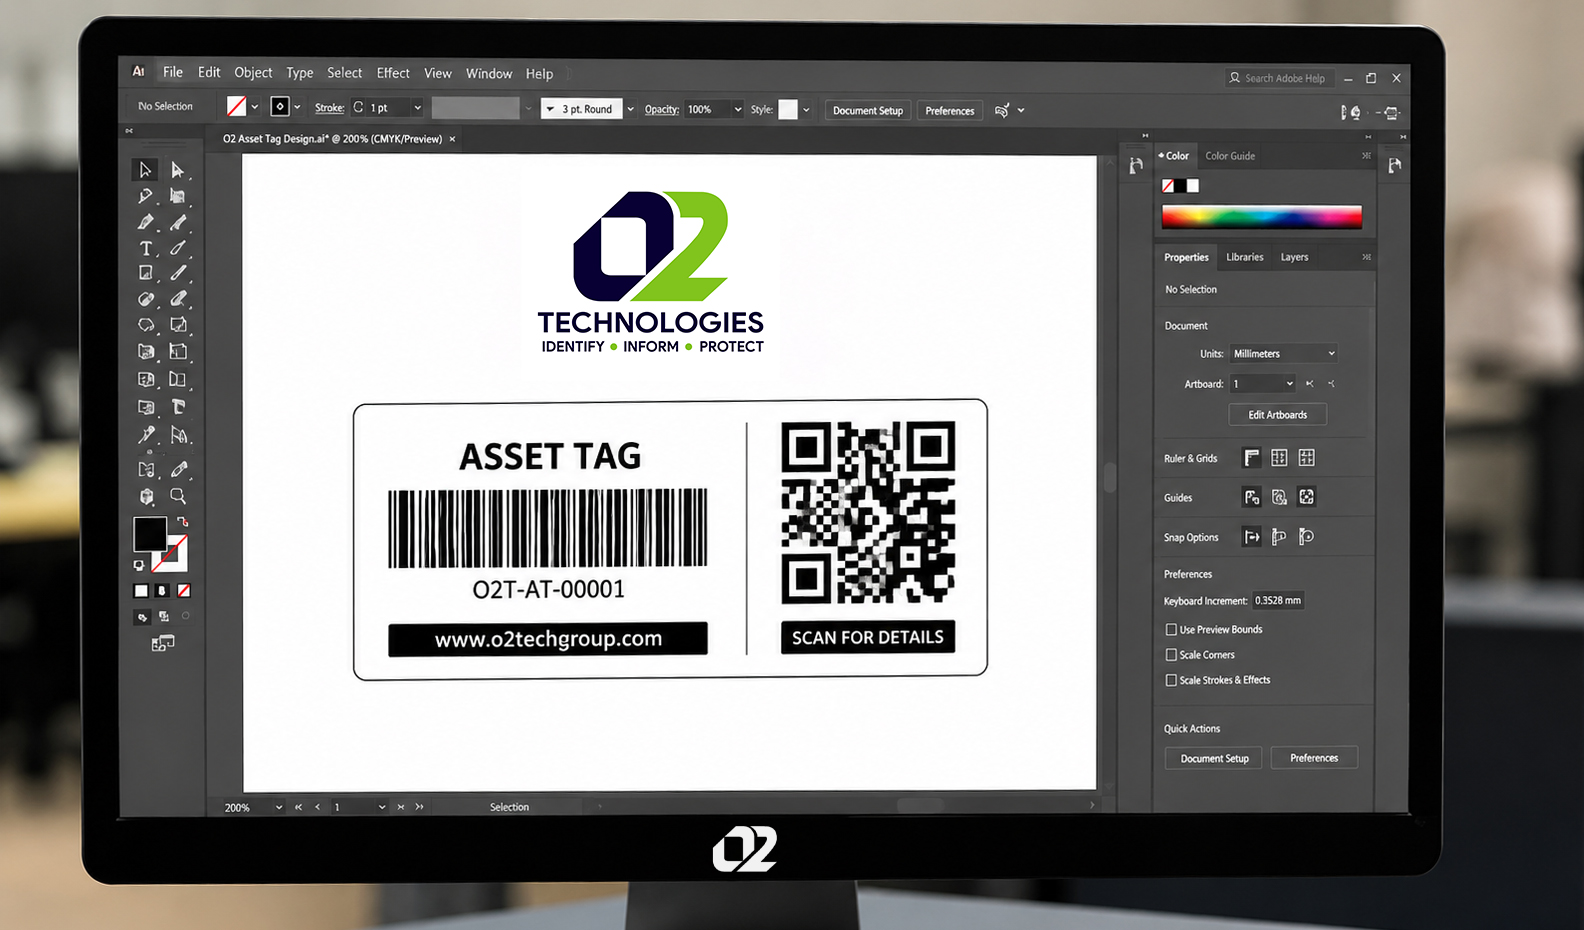Click the Stroke label link in control bar

tap(329, 108)
